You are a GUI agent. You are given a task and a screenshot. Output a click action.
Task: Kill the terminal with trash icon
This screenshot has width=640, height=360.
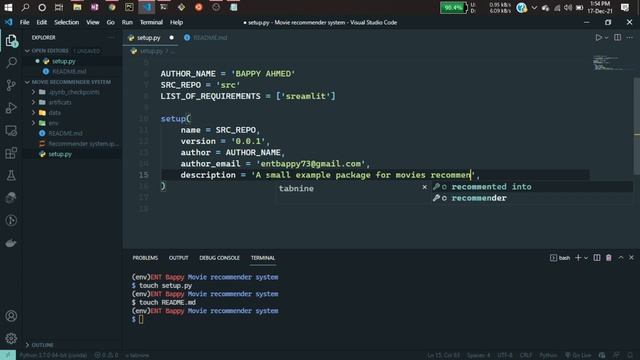[609, 258]
